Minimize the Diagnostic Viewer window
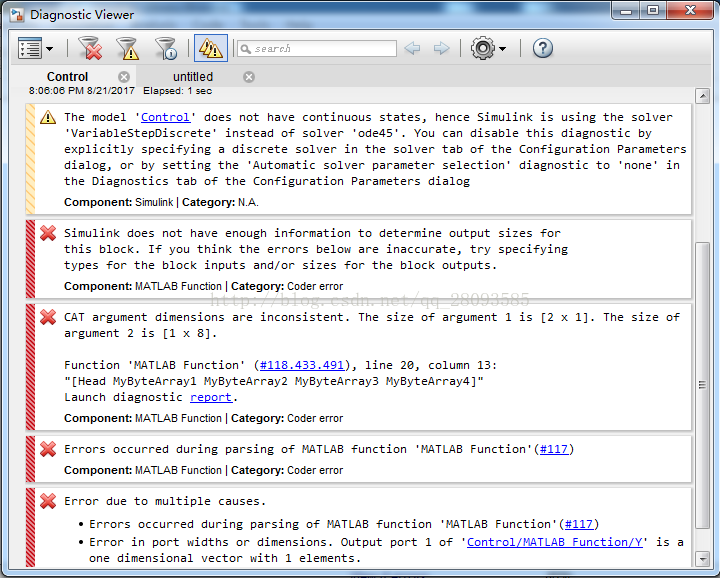This screenshot has height=578, width=720. [626, 11]
